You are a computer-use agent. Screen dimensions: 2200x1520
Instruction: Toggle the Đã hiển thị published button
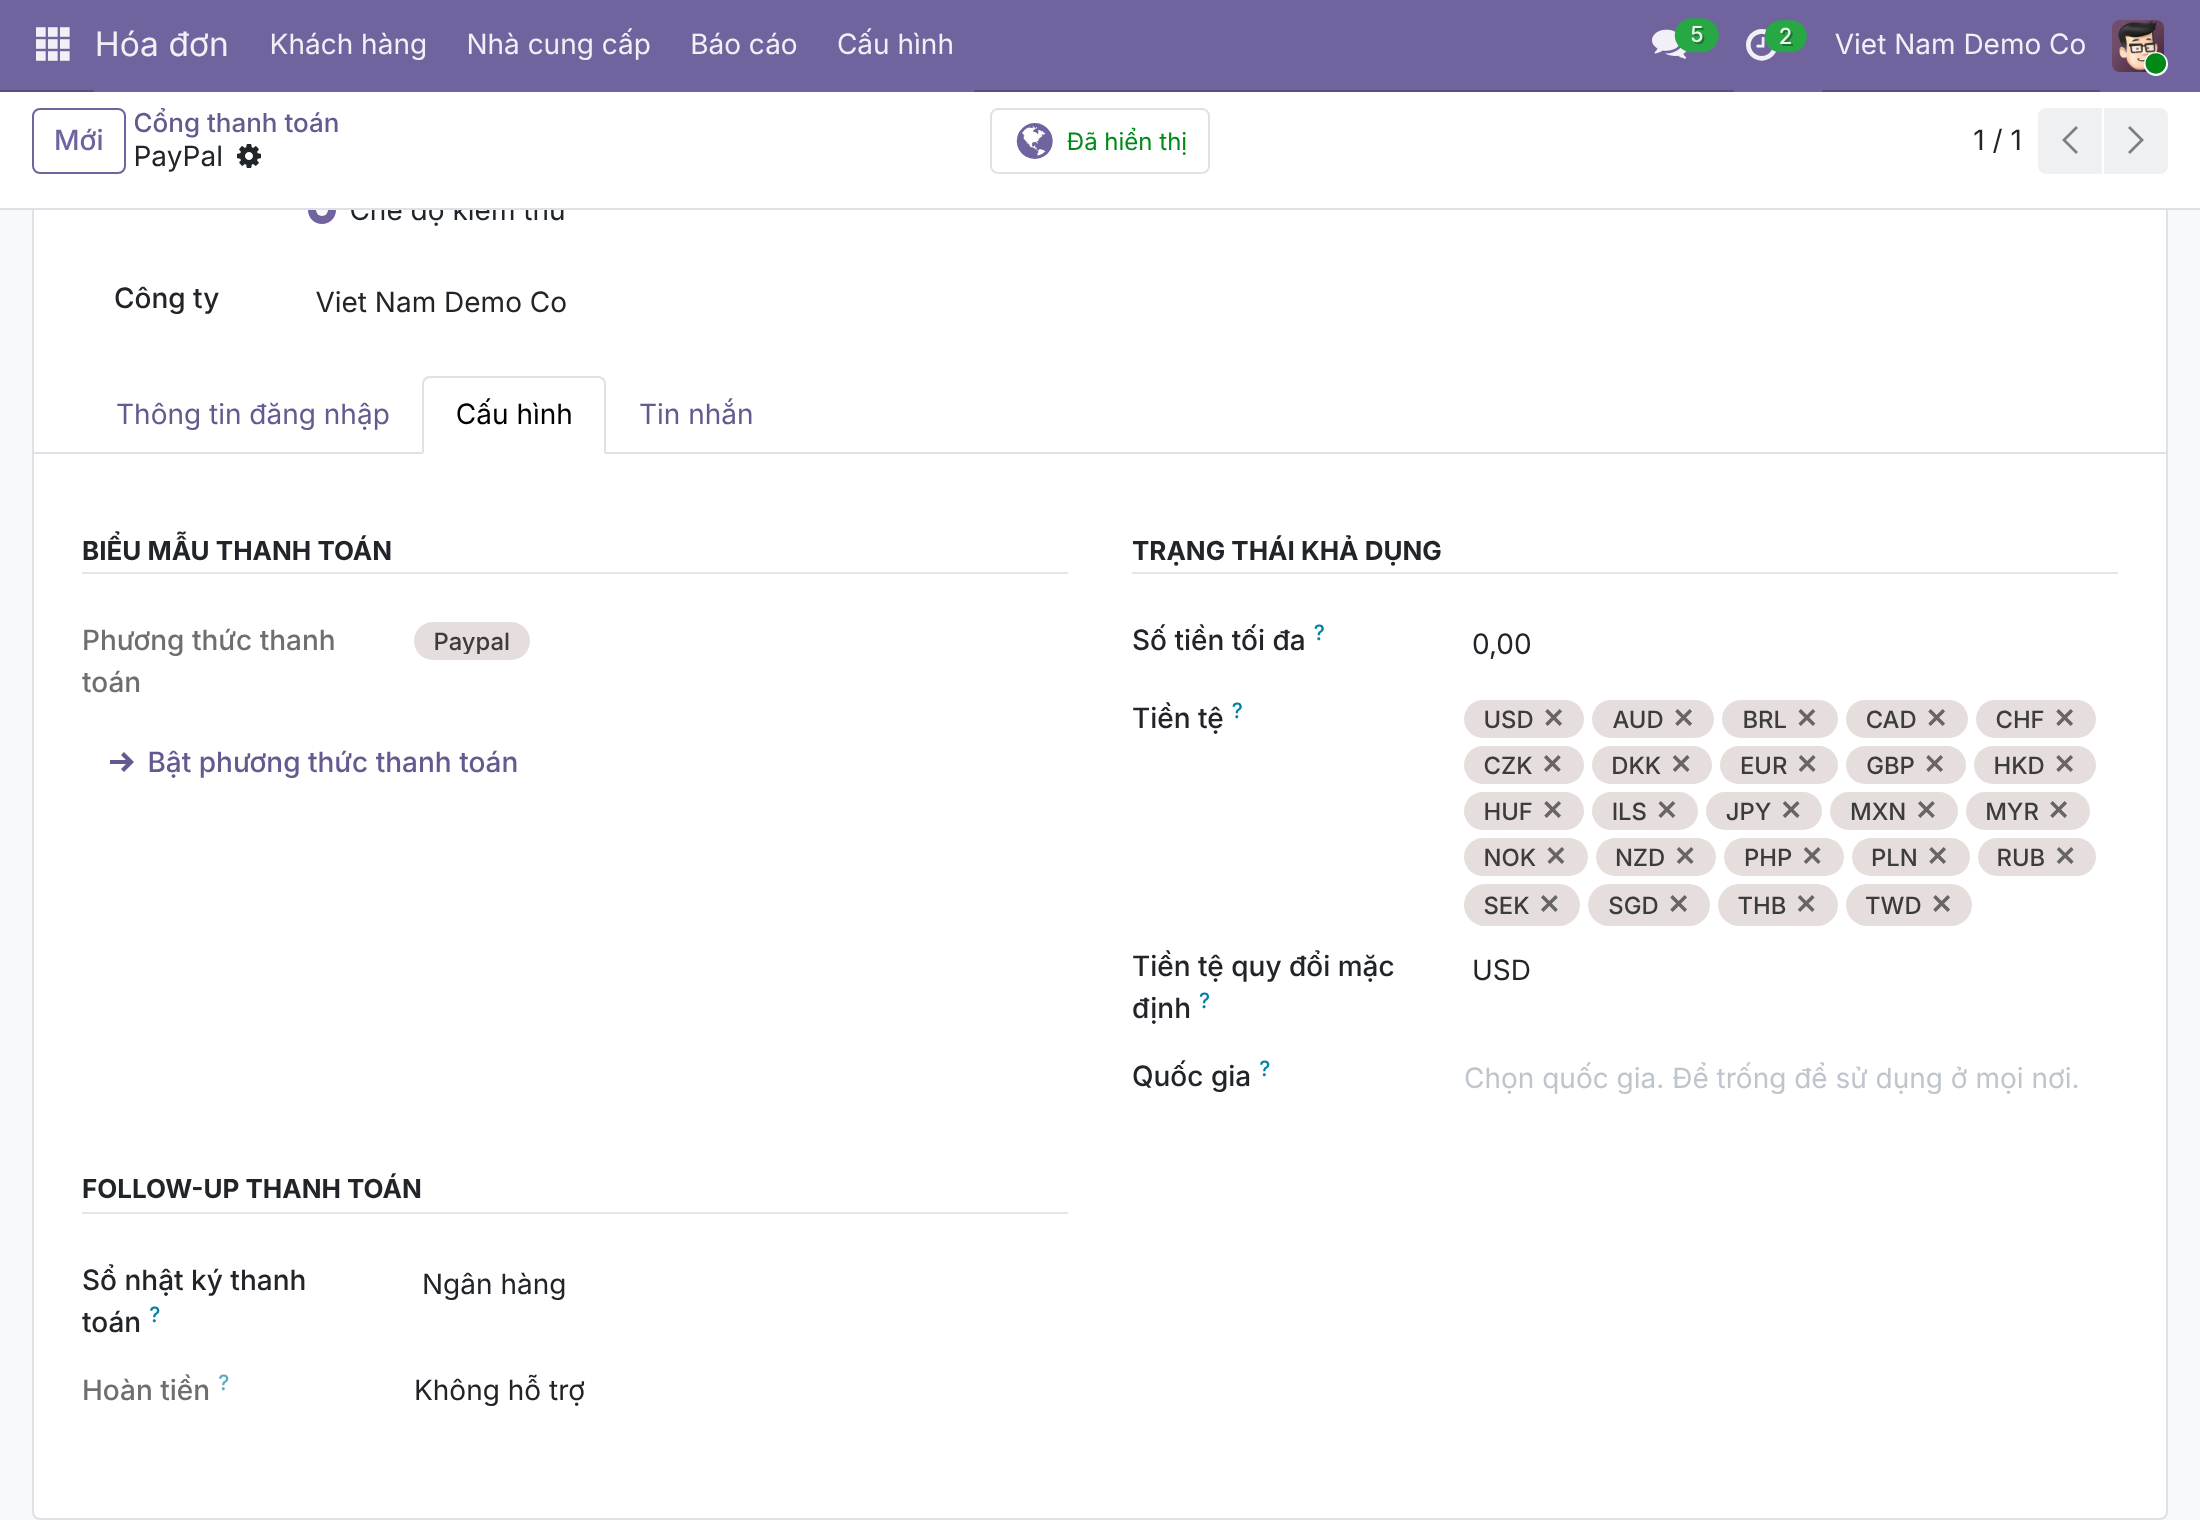click(x=1099, y=141)
